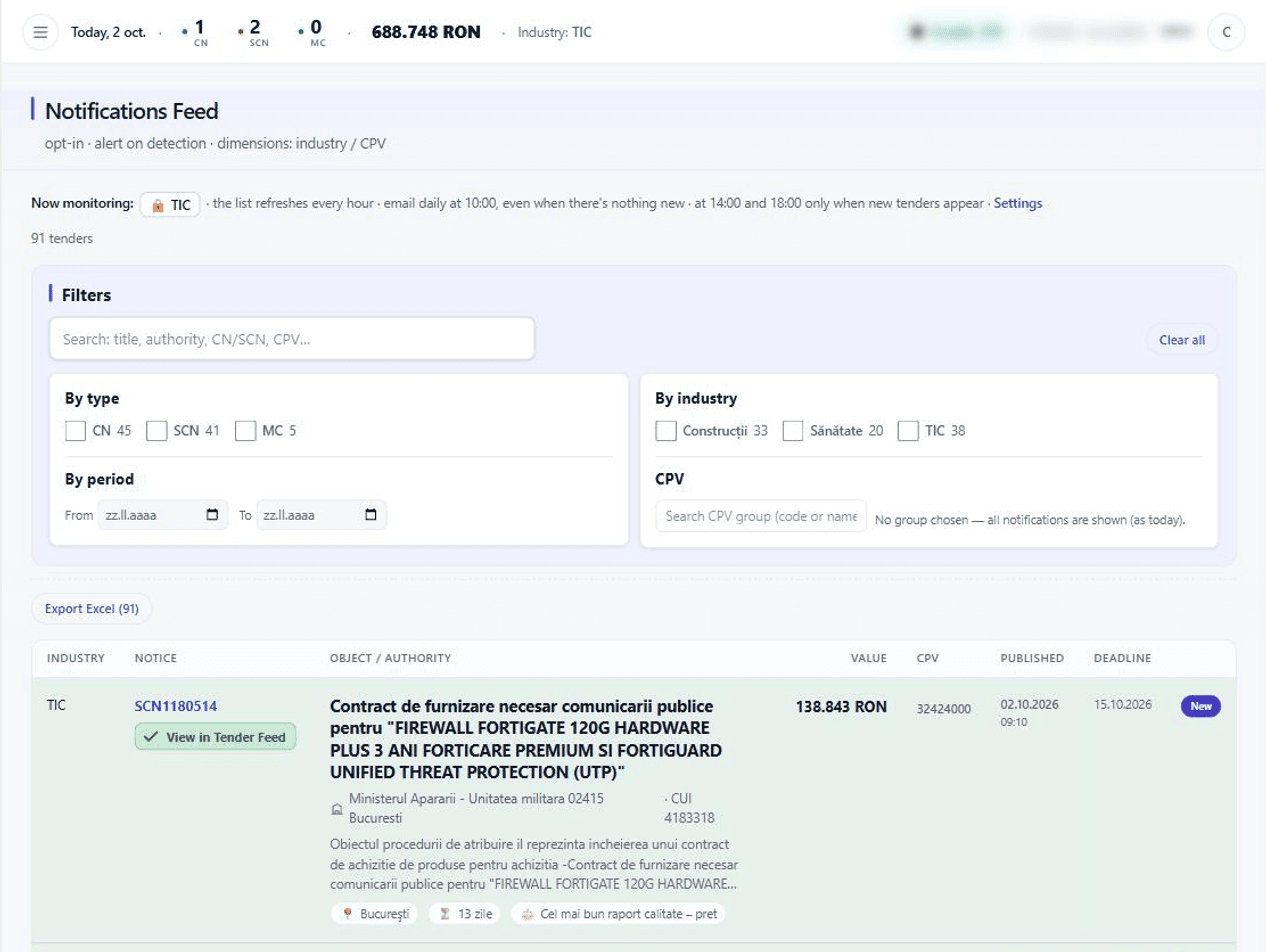Focus the Search CPV group field
The height and width of the screenshot is (952, 1266).
[x=761, y=516]
